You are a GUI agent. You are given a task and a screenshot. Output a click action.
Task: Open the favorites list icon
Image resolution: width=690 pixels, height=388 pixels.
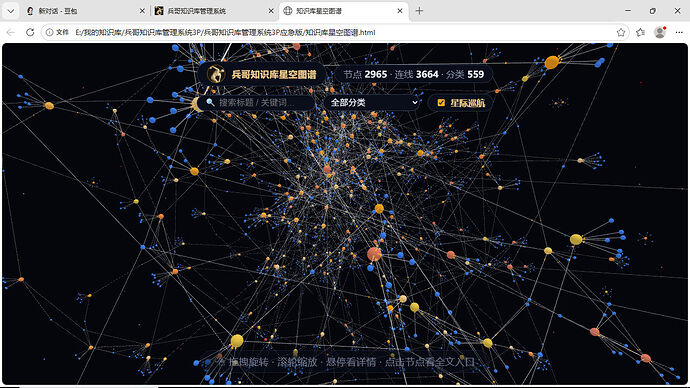[x=640, y=32]
